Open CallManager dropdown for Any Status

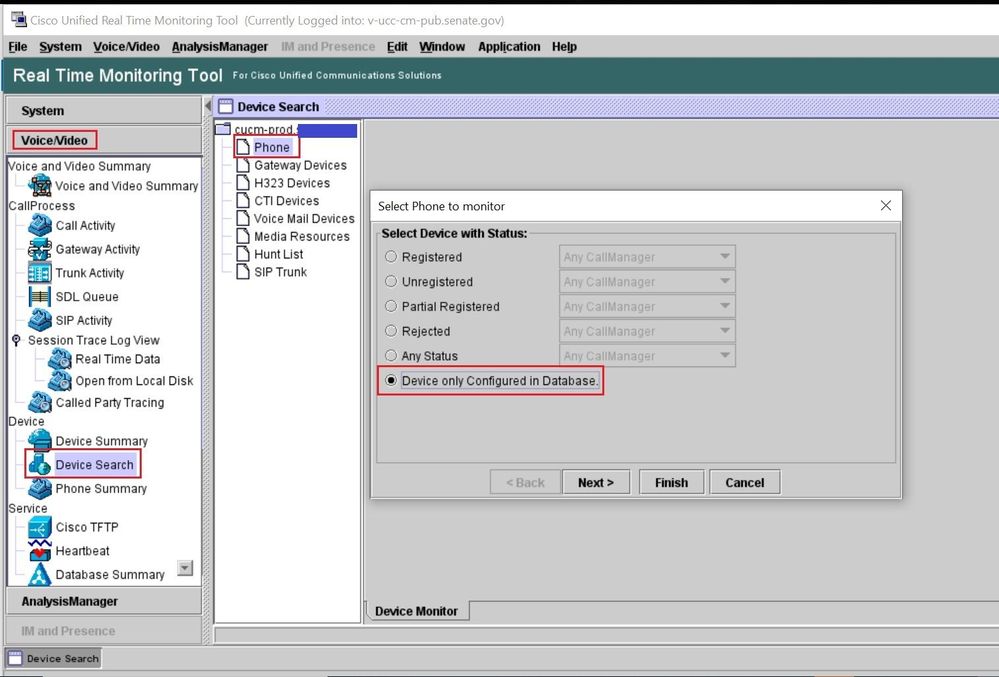click(647, 356)
